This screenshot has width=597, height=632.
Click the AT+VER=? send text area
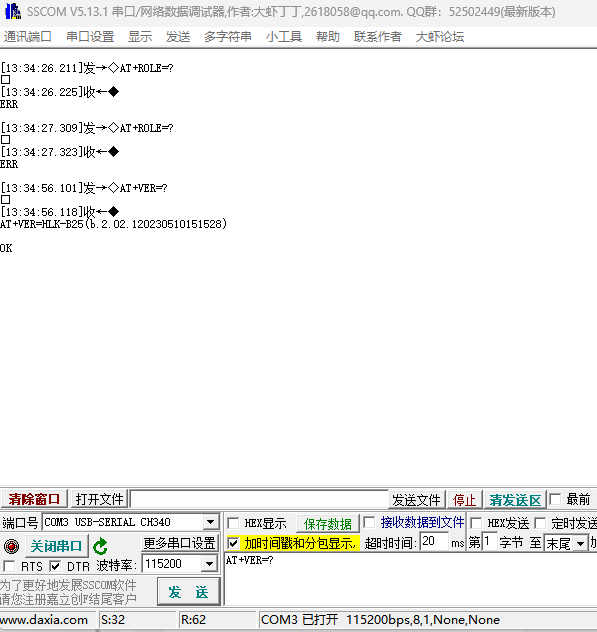[410, 579]
